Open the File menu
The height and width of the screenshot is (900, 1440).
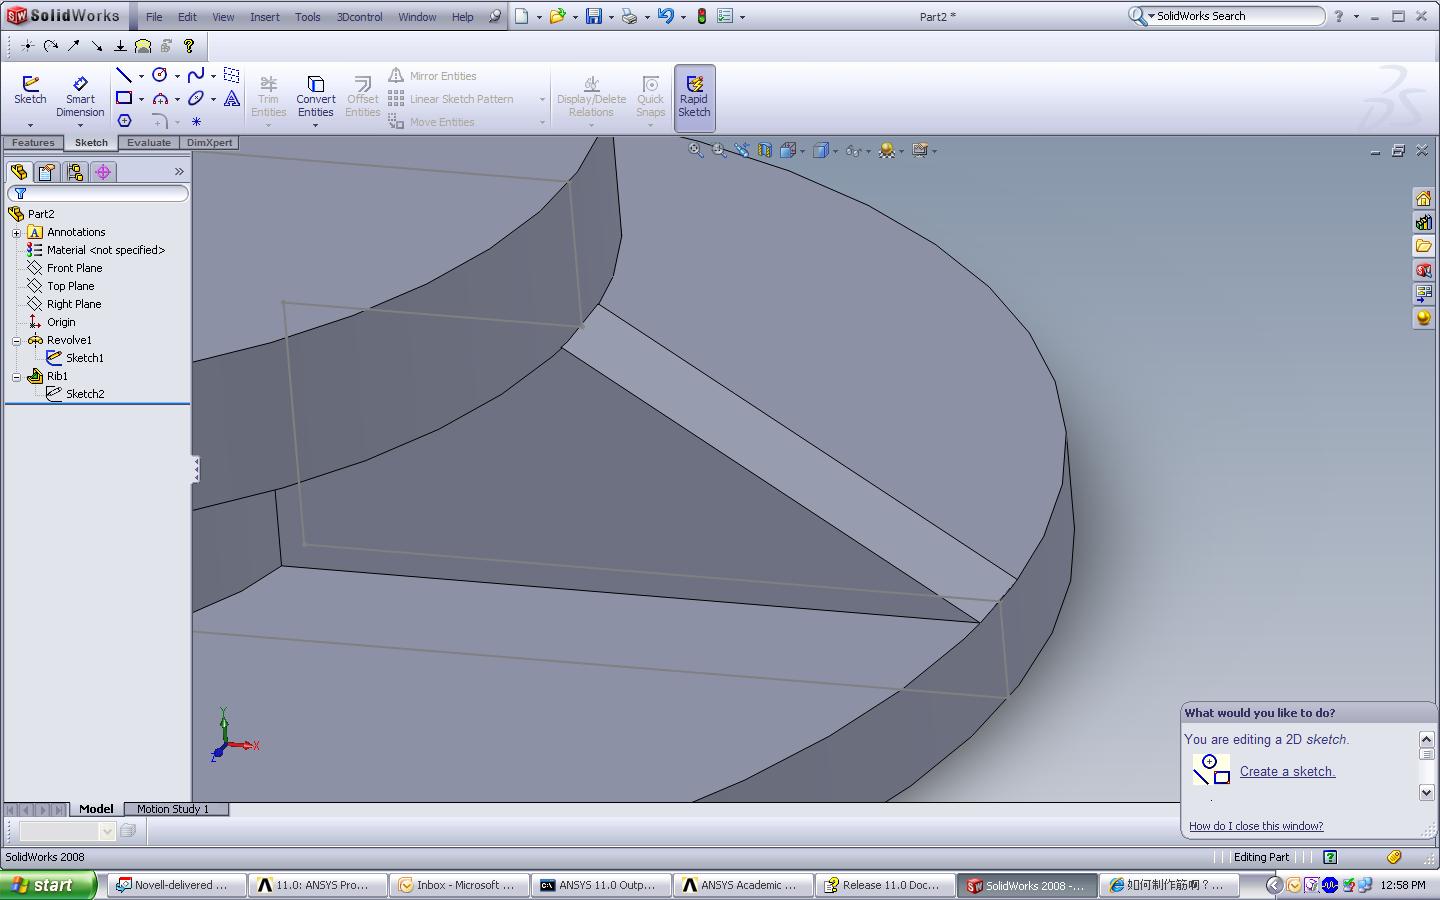tap(154, 17)
